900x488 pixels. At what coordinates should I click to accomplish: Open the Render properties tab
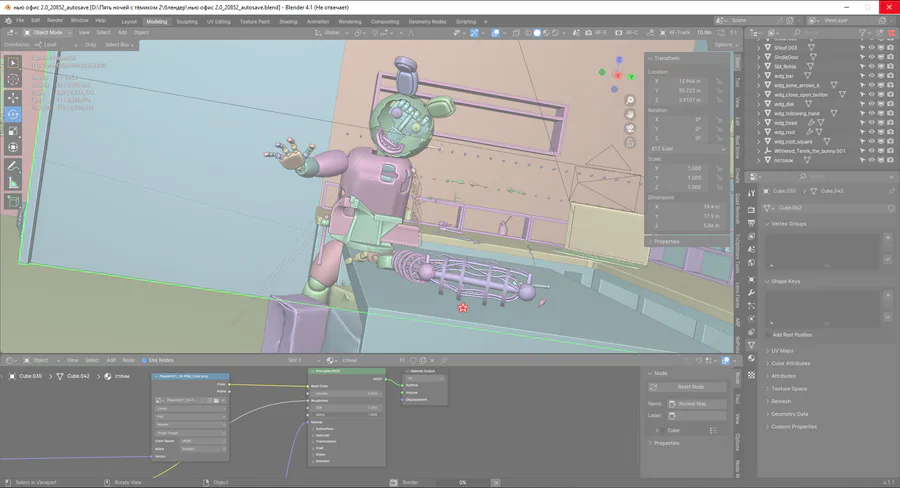(x=751, y=210)
